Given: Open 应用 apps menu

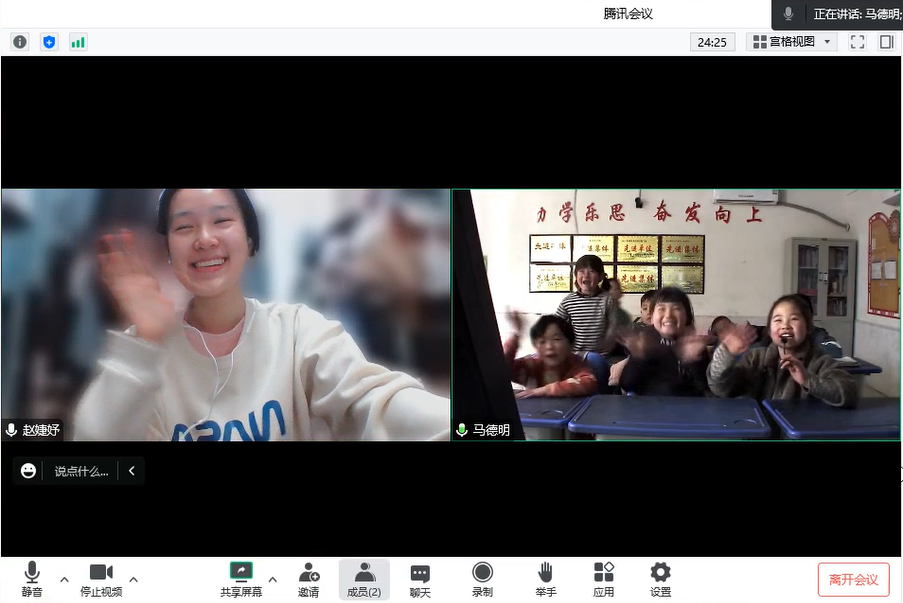Looking at the screenshot, I should pyautogui.click(x=603, y=579).
